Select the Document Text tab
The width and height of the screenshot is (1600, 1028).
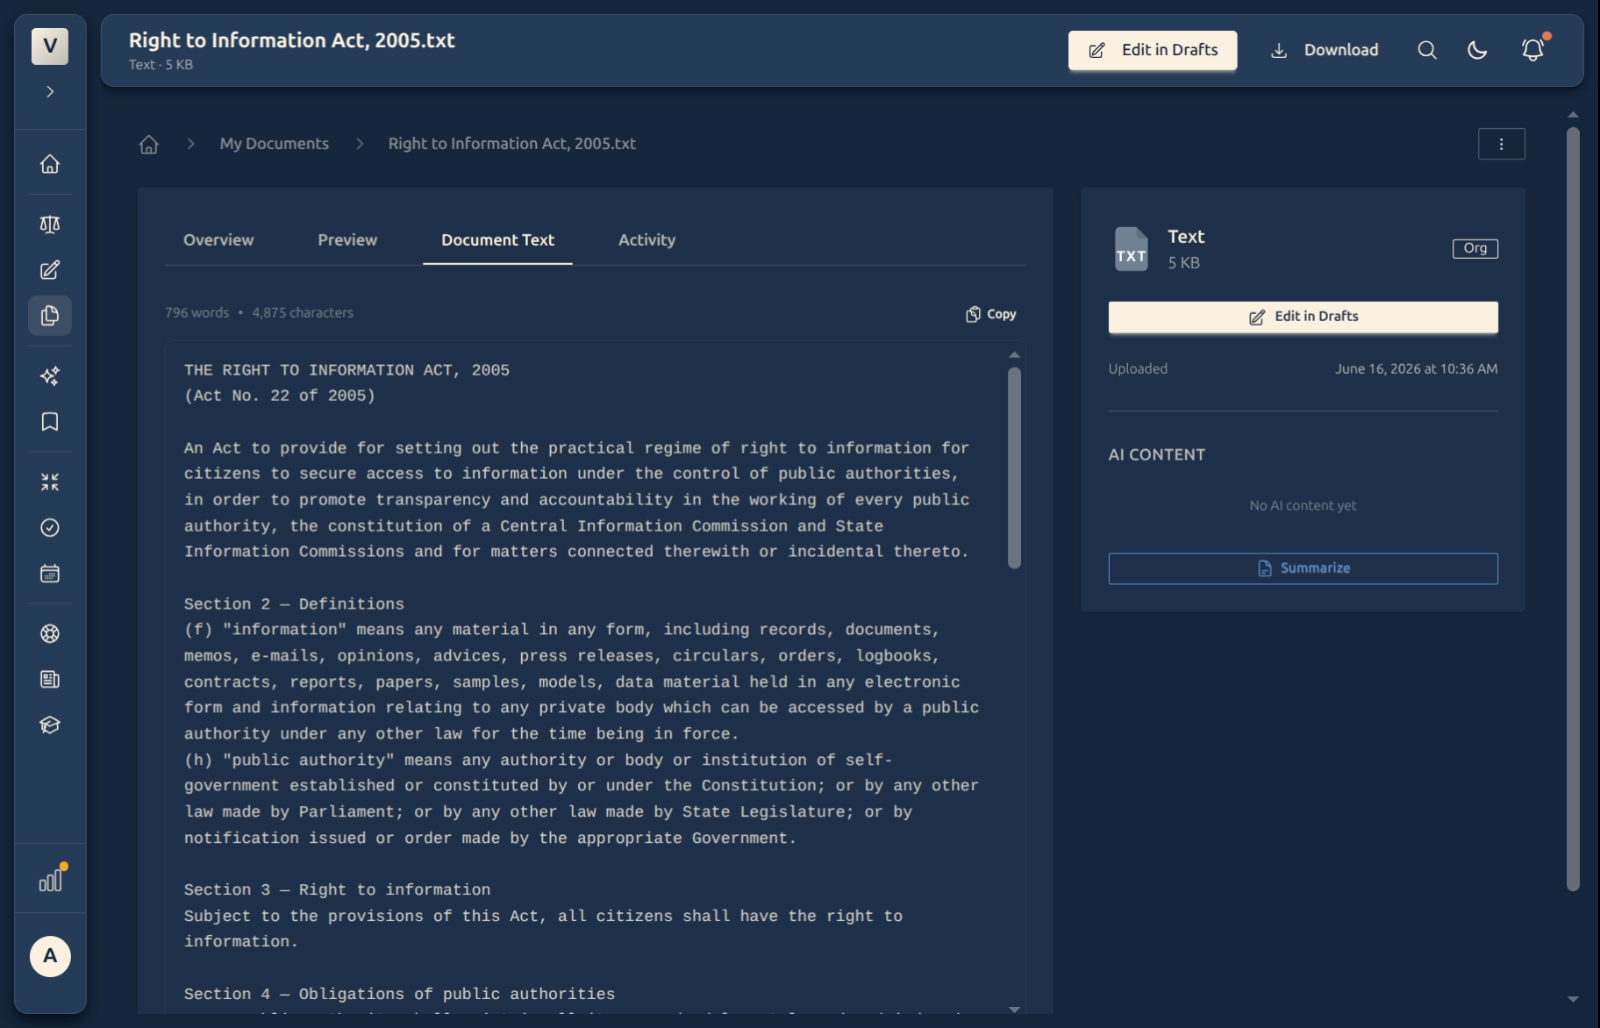coord(498,240)
